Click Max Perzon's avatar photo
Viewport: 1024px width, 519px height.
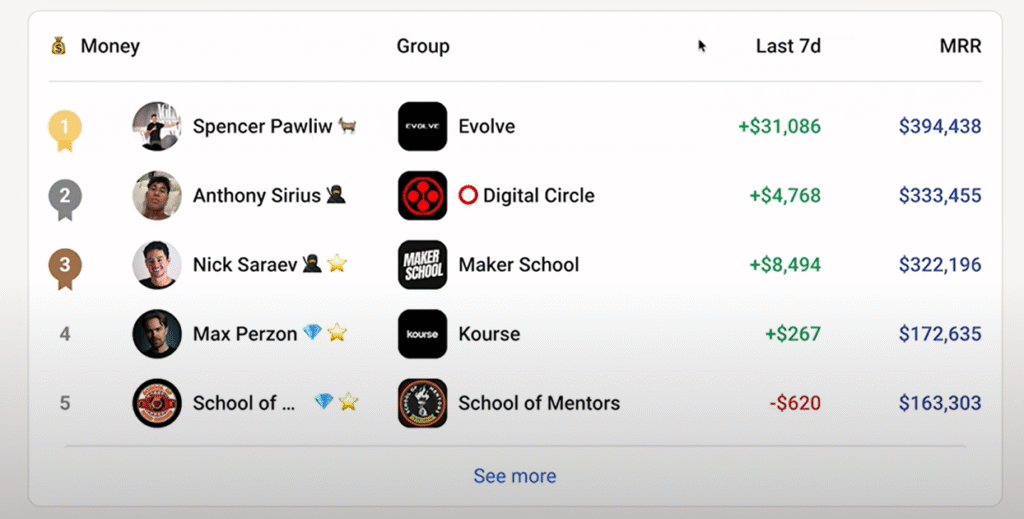pyautogui.click(x=157, y=334)
